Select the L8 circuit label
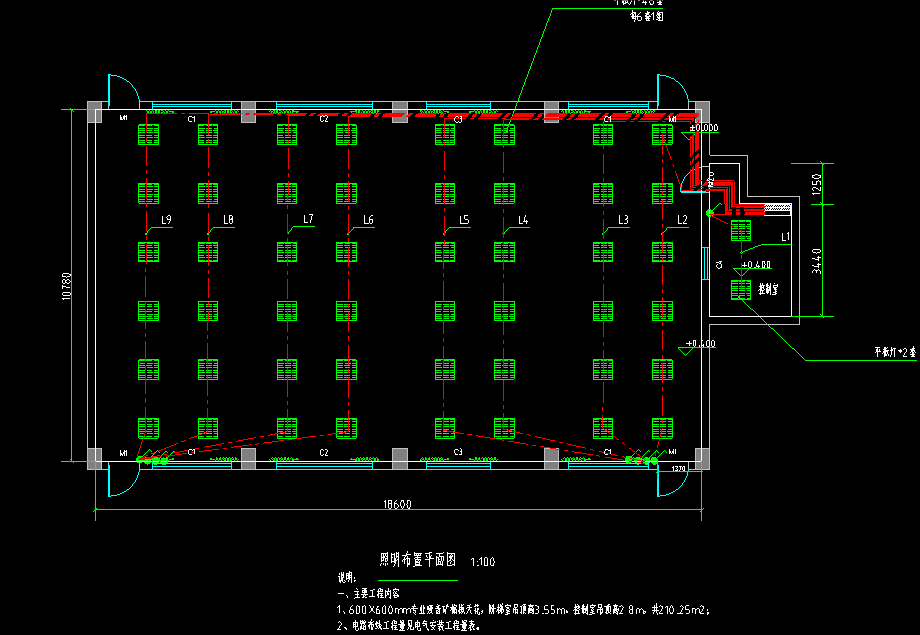This screenshot has width=920, height=635. tap(228, 219)
